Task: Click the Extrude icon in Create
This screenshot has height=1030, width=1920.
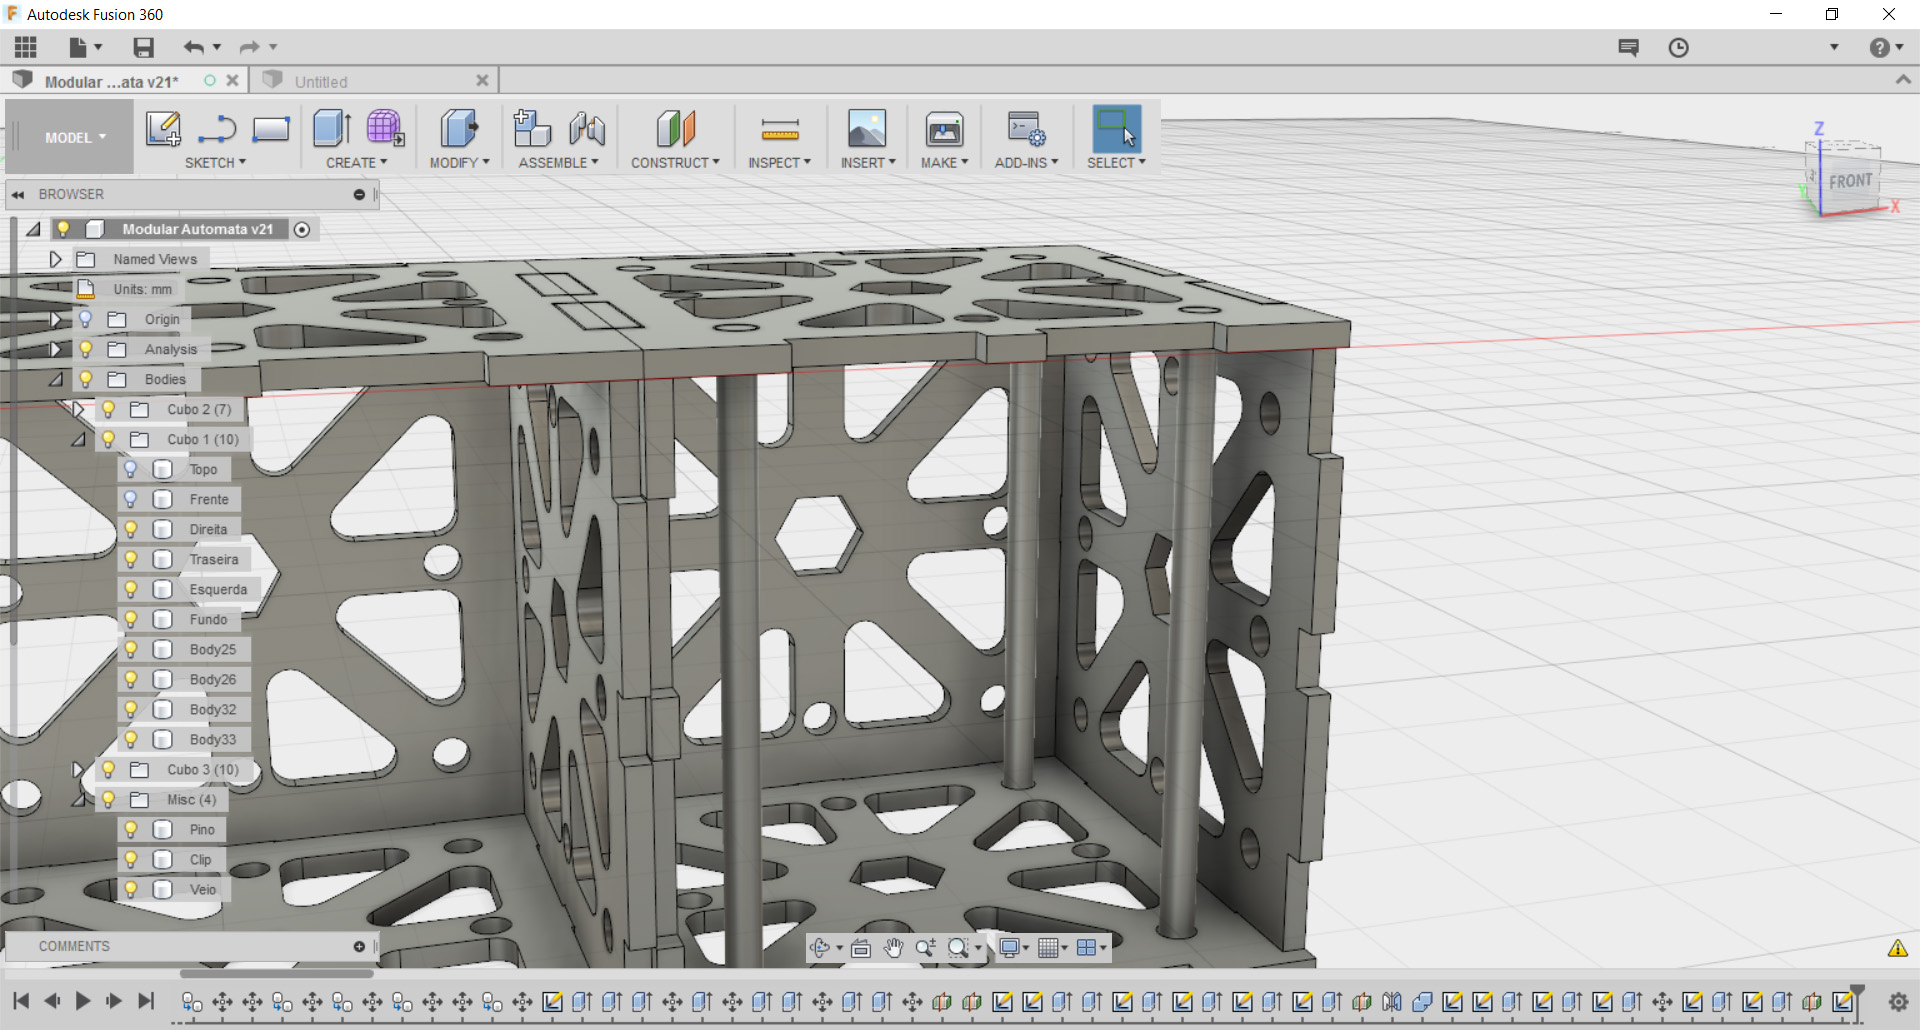Action: coord(332,129)
